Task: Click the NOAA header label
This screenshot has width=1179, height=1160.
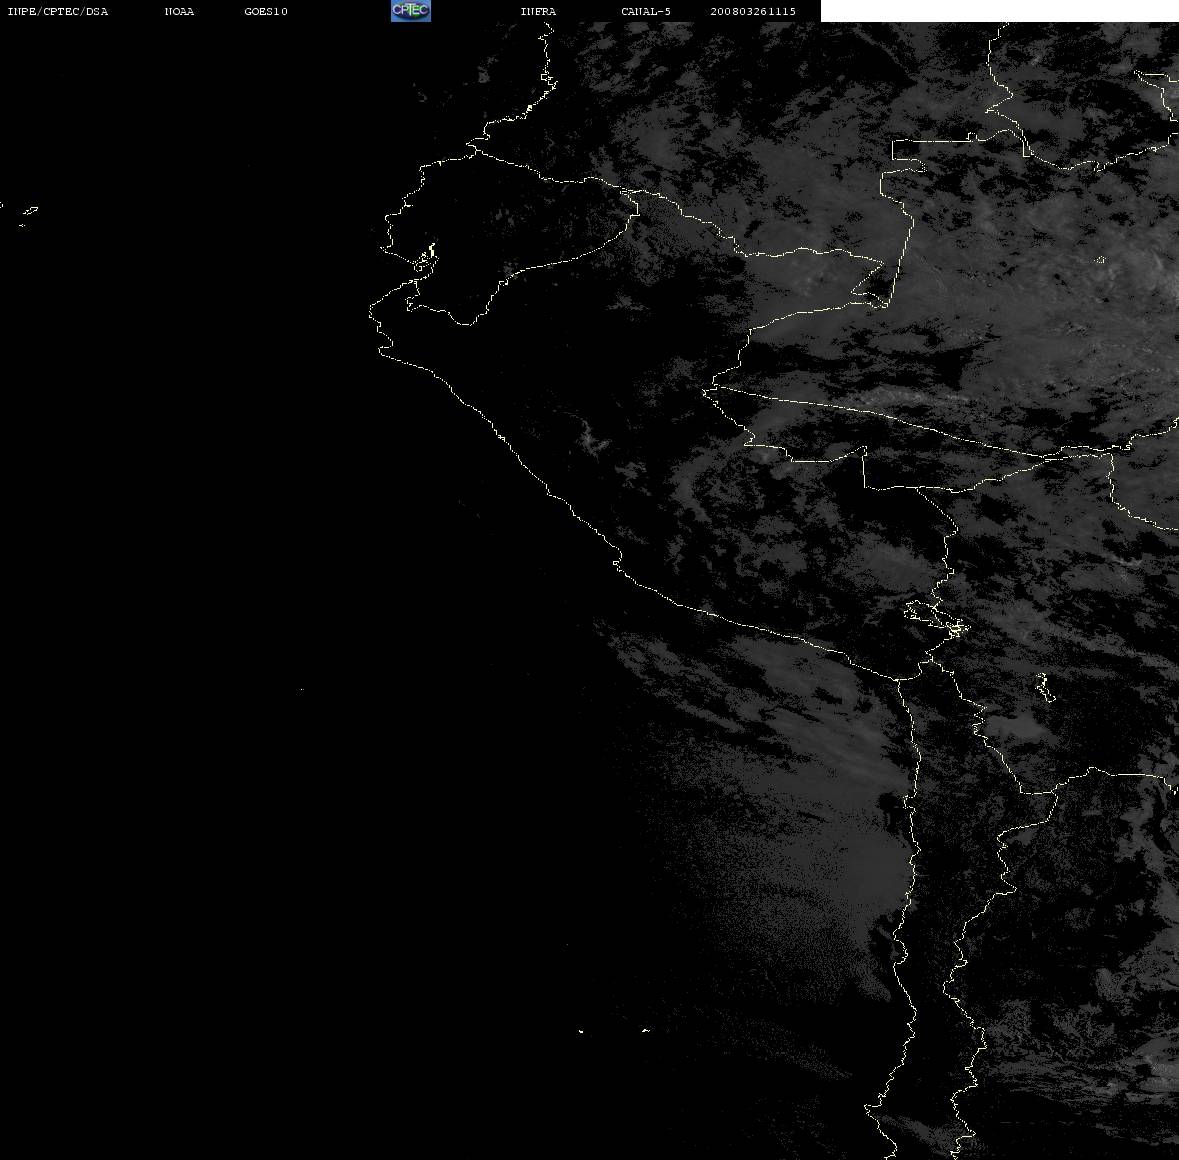Action: [x=179, y=11]
